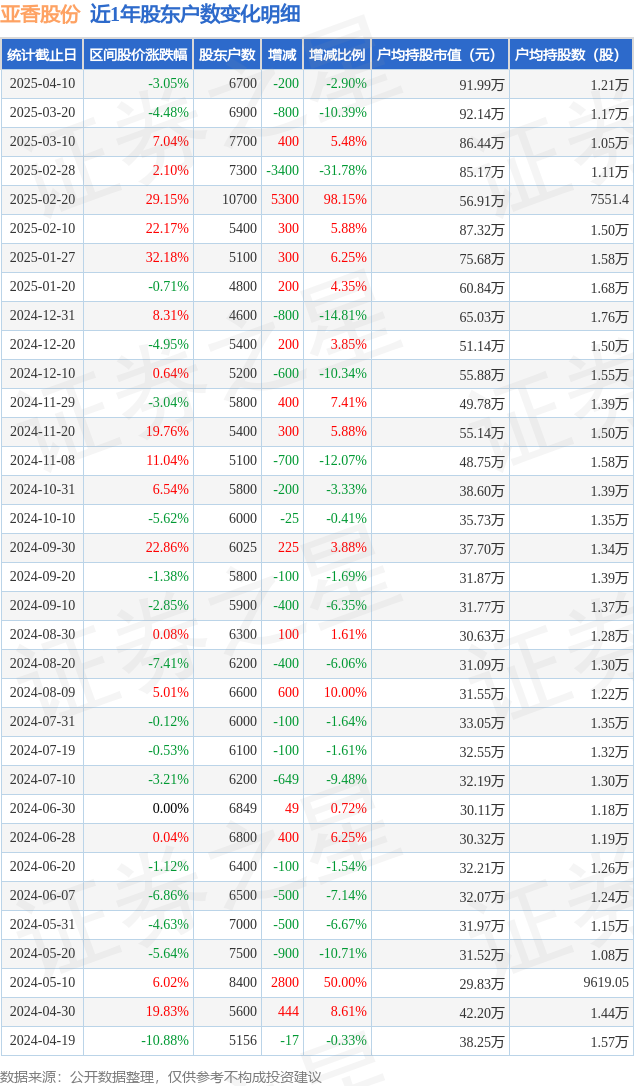Click the 区间股价涨跌幅 column header
The width and height of the screenshot is (634, 1086).
(x=138, y=55)
